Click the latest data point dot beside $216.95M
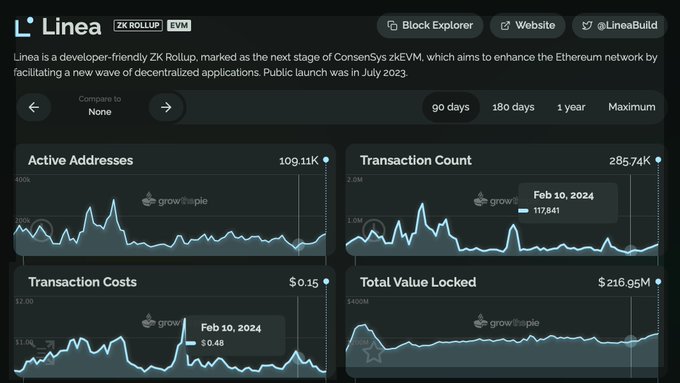The image size is (680, 383). [658, 282]
